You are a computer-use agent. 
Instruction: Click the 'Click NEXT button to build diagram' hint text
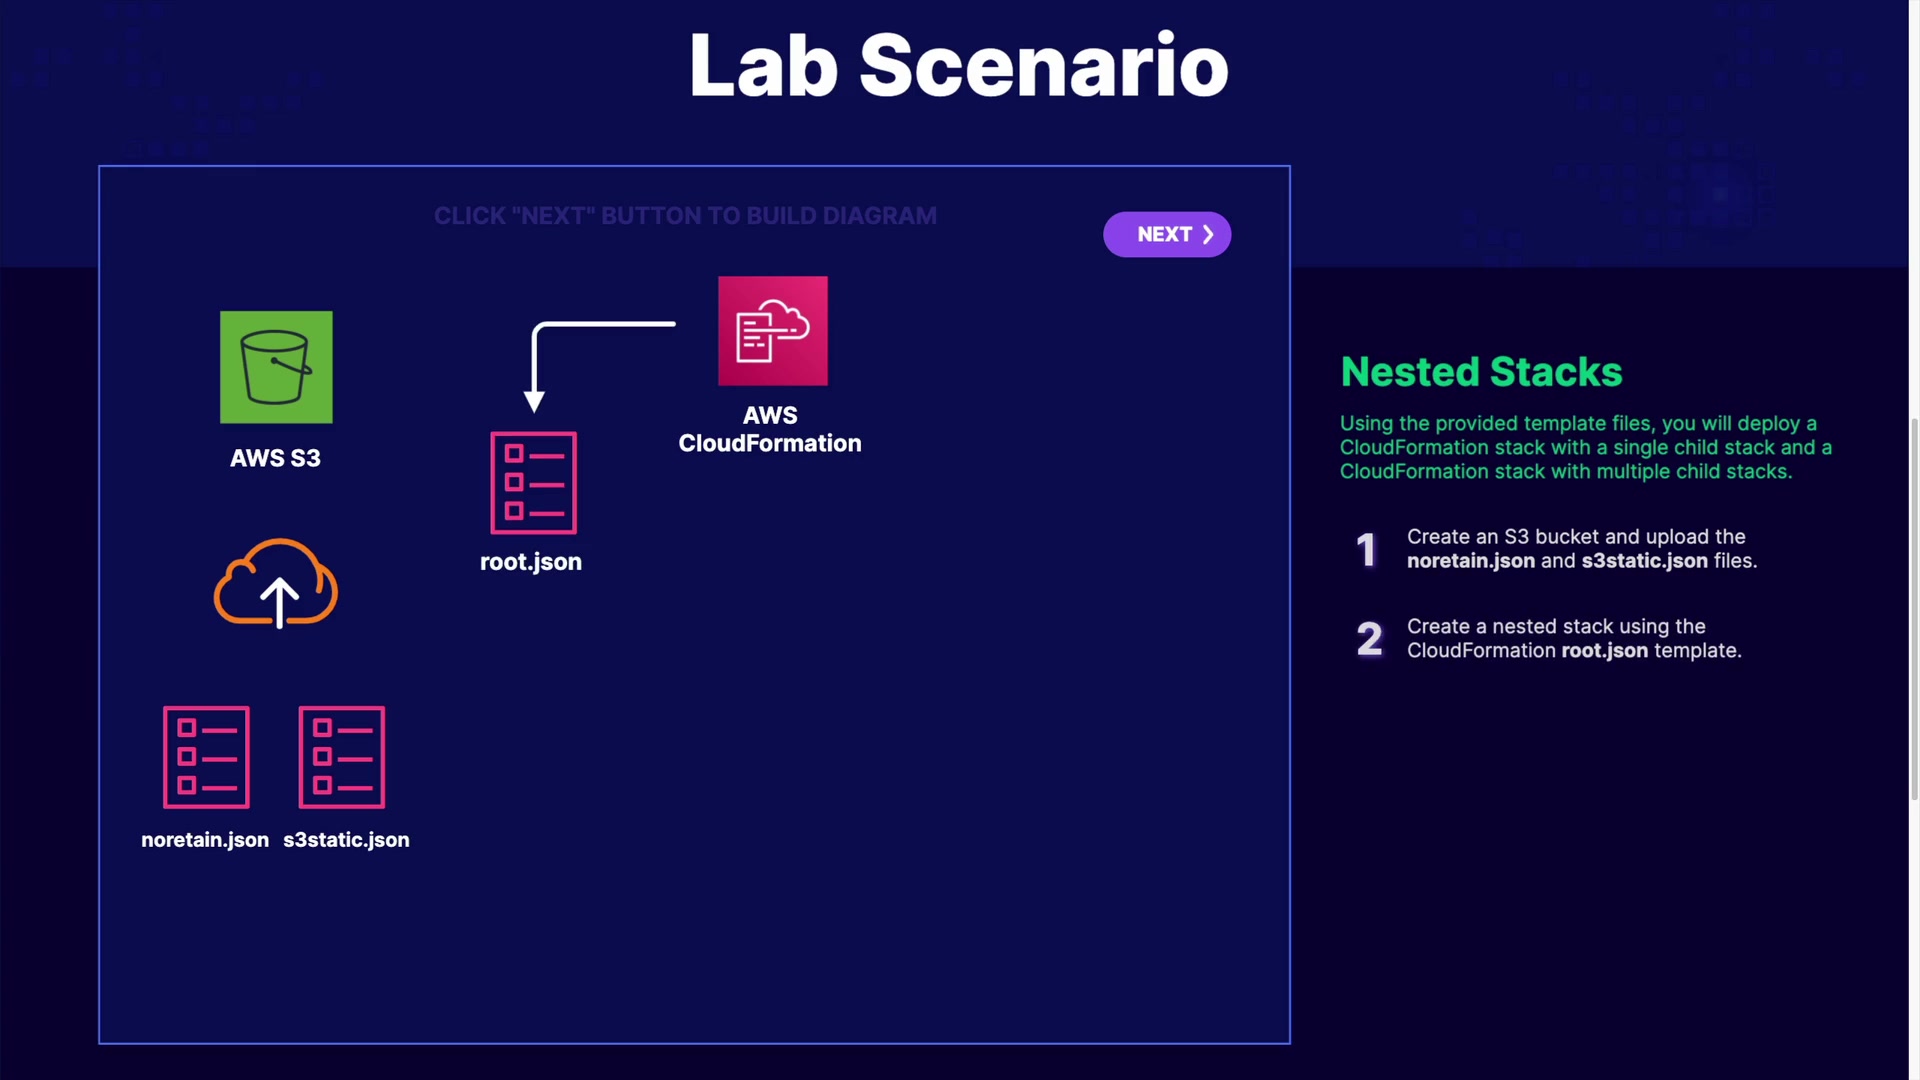point(685,216)
